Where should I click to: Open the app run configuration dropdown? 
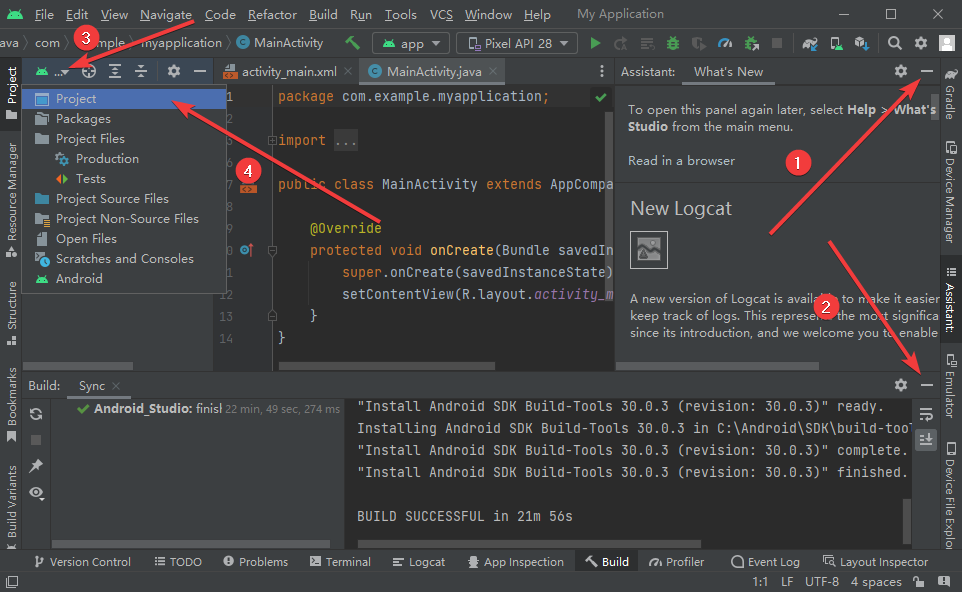click(x=410, y=44)
